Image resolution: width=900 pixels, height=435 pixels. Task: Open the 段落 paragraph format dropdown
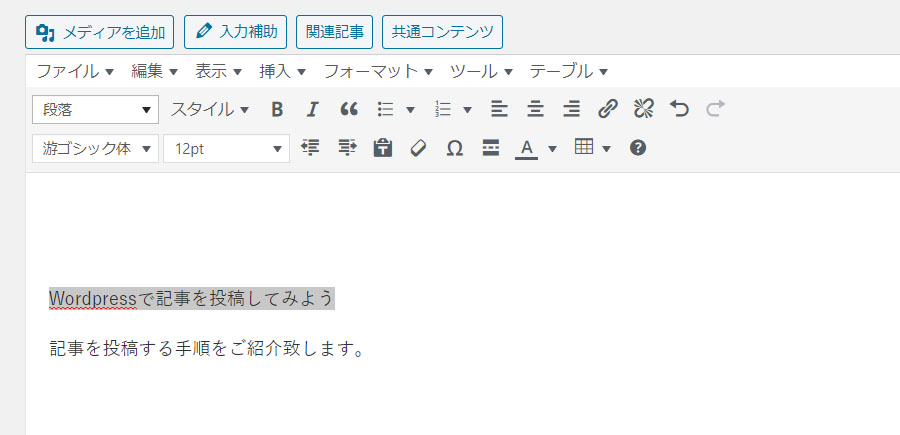[95, 109]
